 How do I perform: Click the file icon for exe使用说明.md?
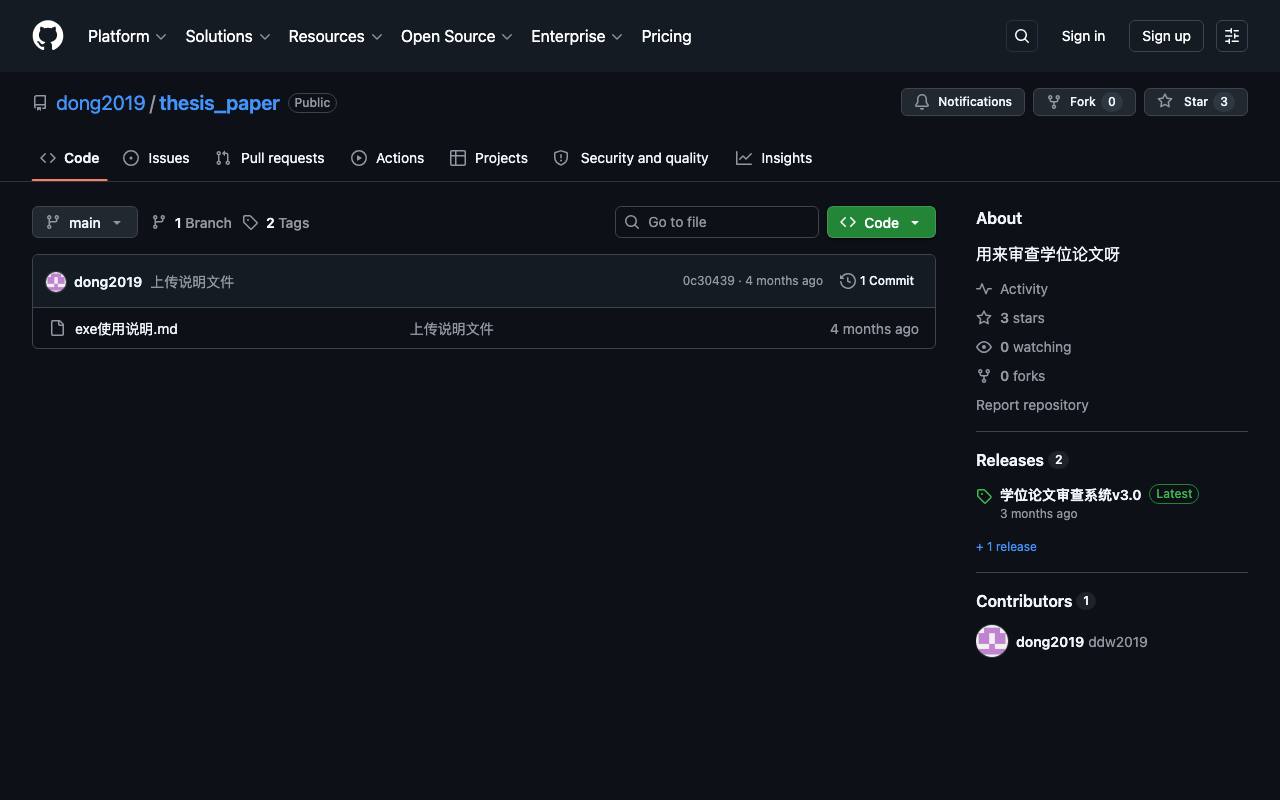point(57,329)
